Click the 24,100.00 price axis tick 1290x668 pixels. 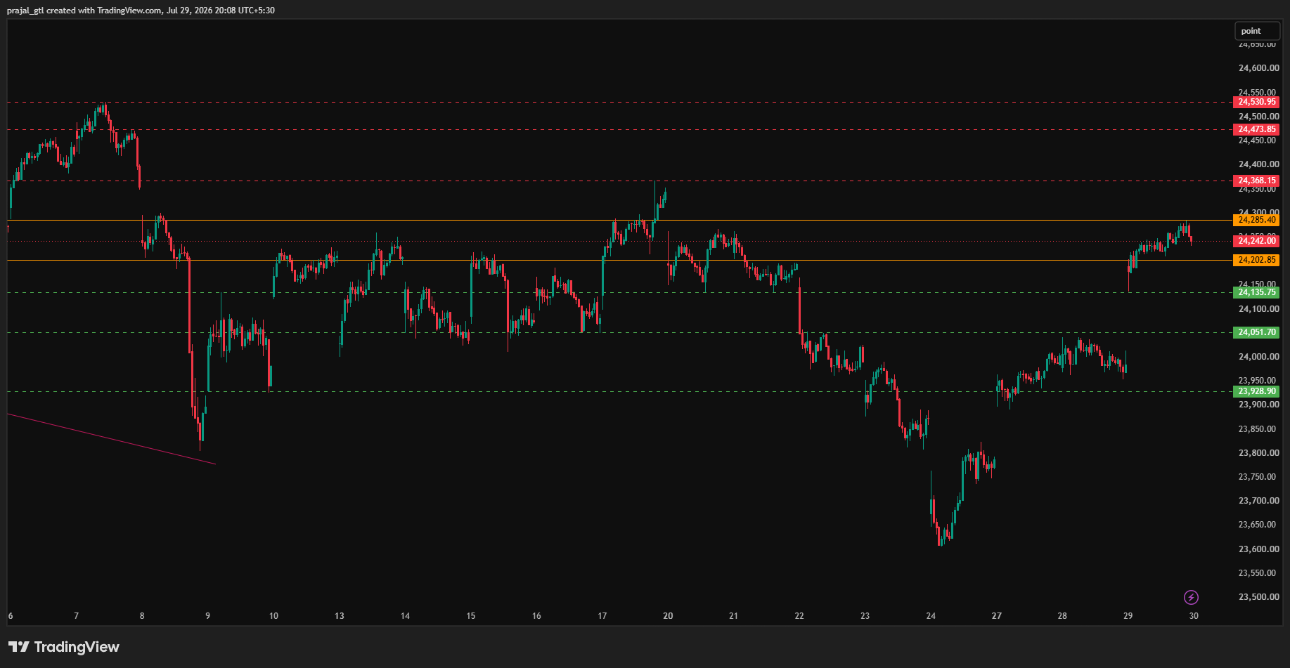click(1258, 309)
